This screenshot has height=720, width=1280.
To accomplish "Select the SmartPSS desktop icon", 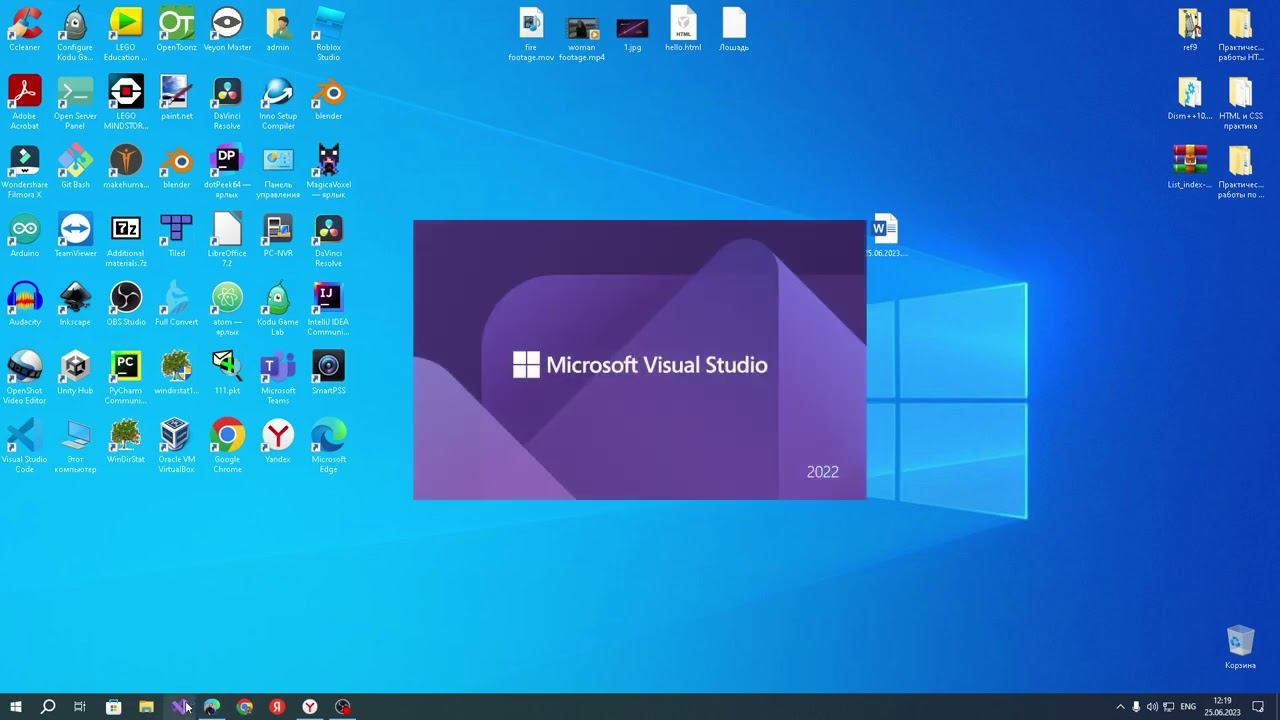I will (x=328, y=374).
